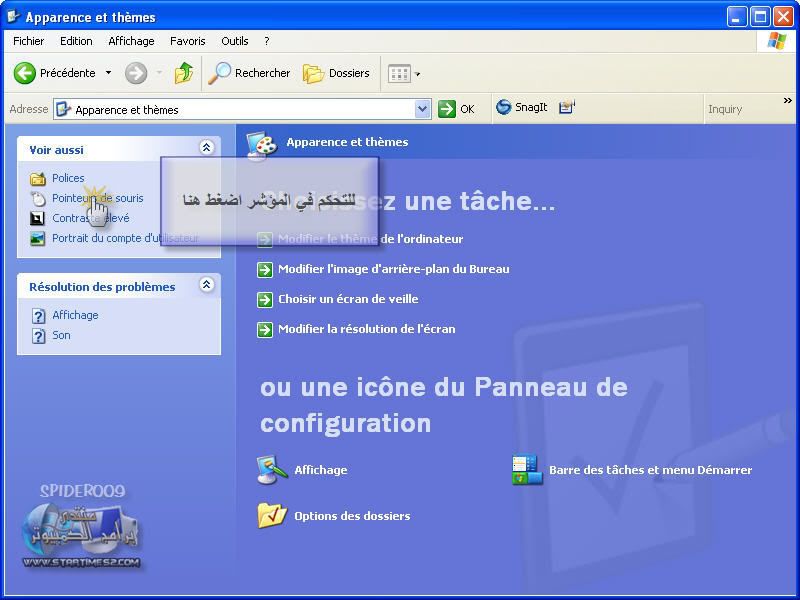
Task: Open Portrait du compte d'utilisateur link
Action: 125,238
